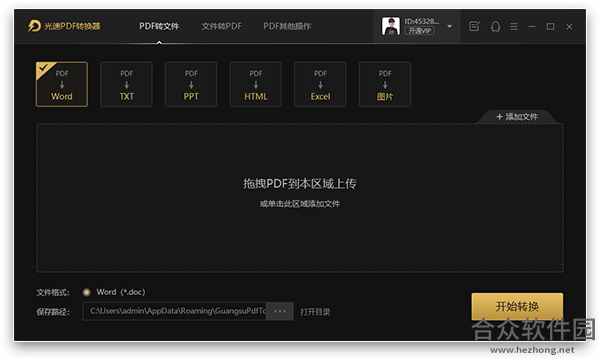The width and height of the screenshot is (600, 360).
Task: Click the ID:45328 account text
Action: click(422, 21)
